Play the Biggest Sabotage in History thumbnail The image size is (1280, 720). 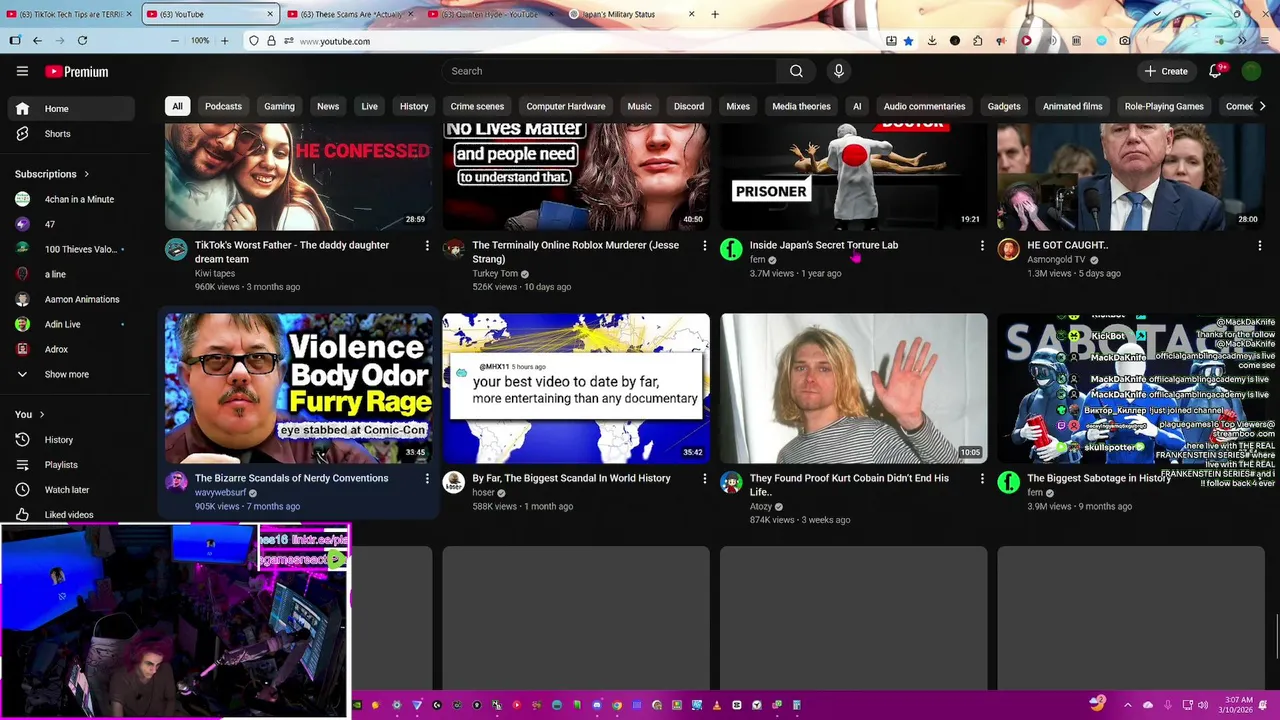1131,388
